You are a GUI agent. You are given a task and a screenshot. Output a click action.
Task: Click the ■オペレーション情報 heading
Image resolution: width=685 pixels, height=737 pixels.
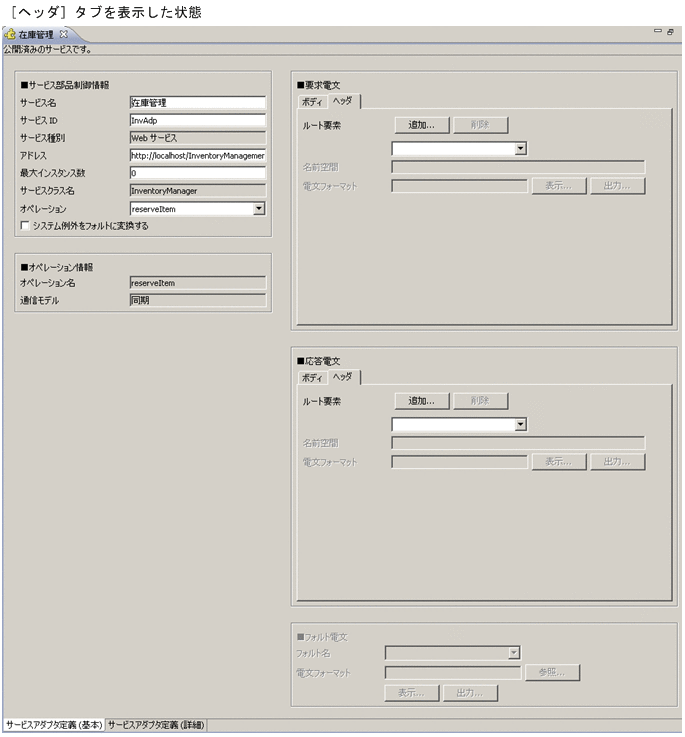[x=56, y=267]
